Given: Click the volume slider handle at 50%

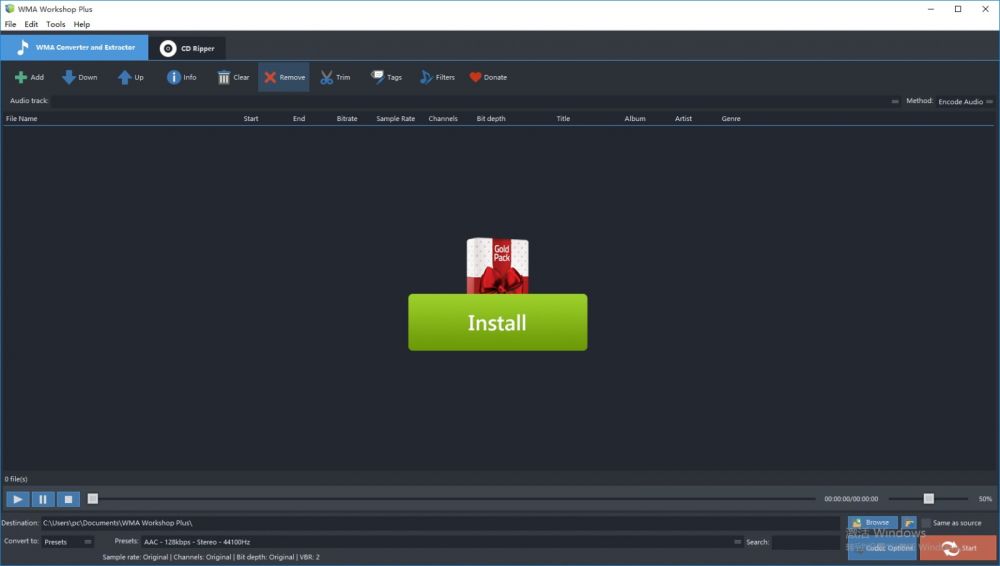Looking at the screenshot, I should tap(929, 498).
